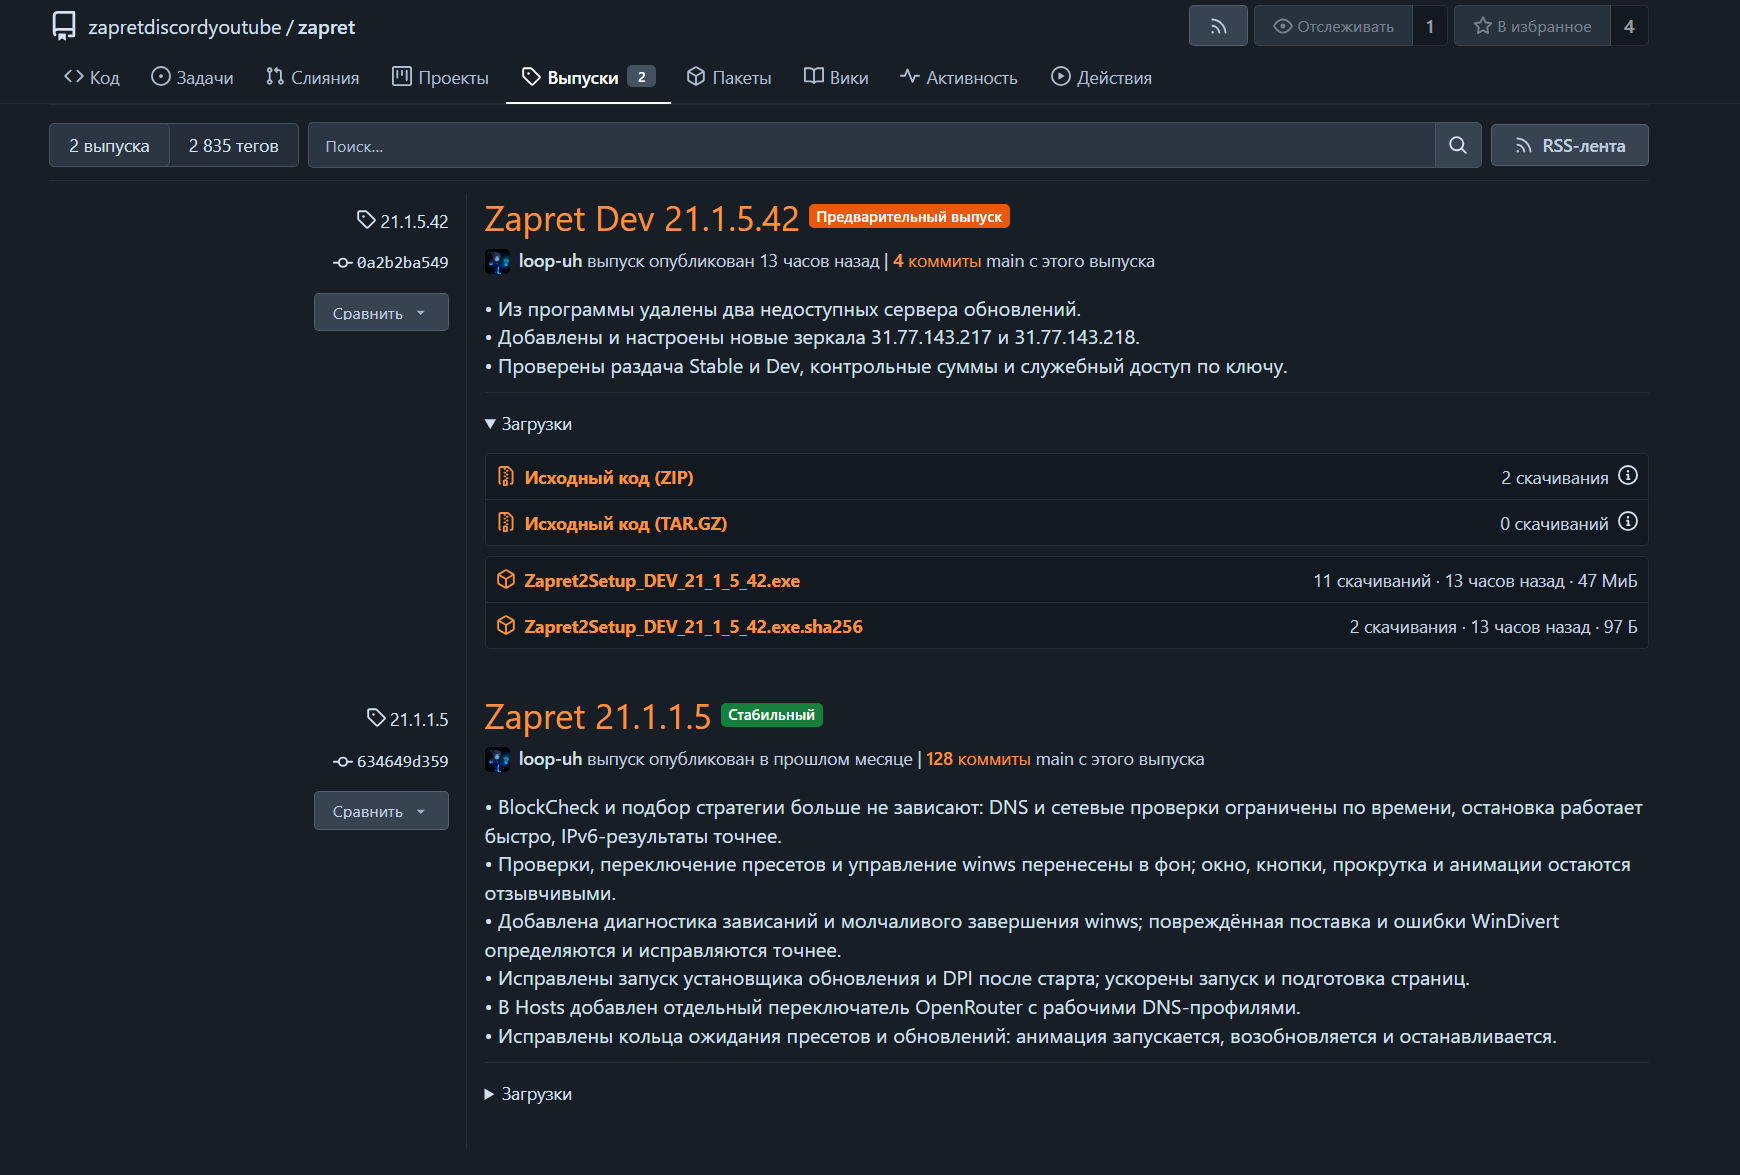Open the zapret repository name link
The height and width of the screenshot is (1175, 1740).
326,27
